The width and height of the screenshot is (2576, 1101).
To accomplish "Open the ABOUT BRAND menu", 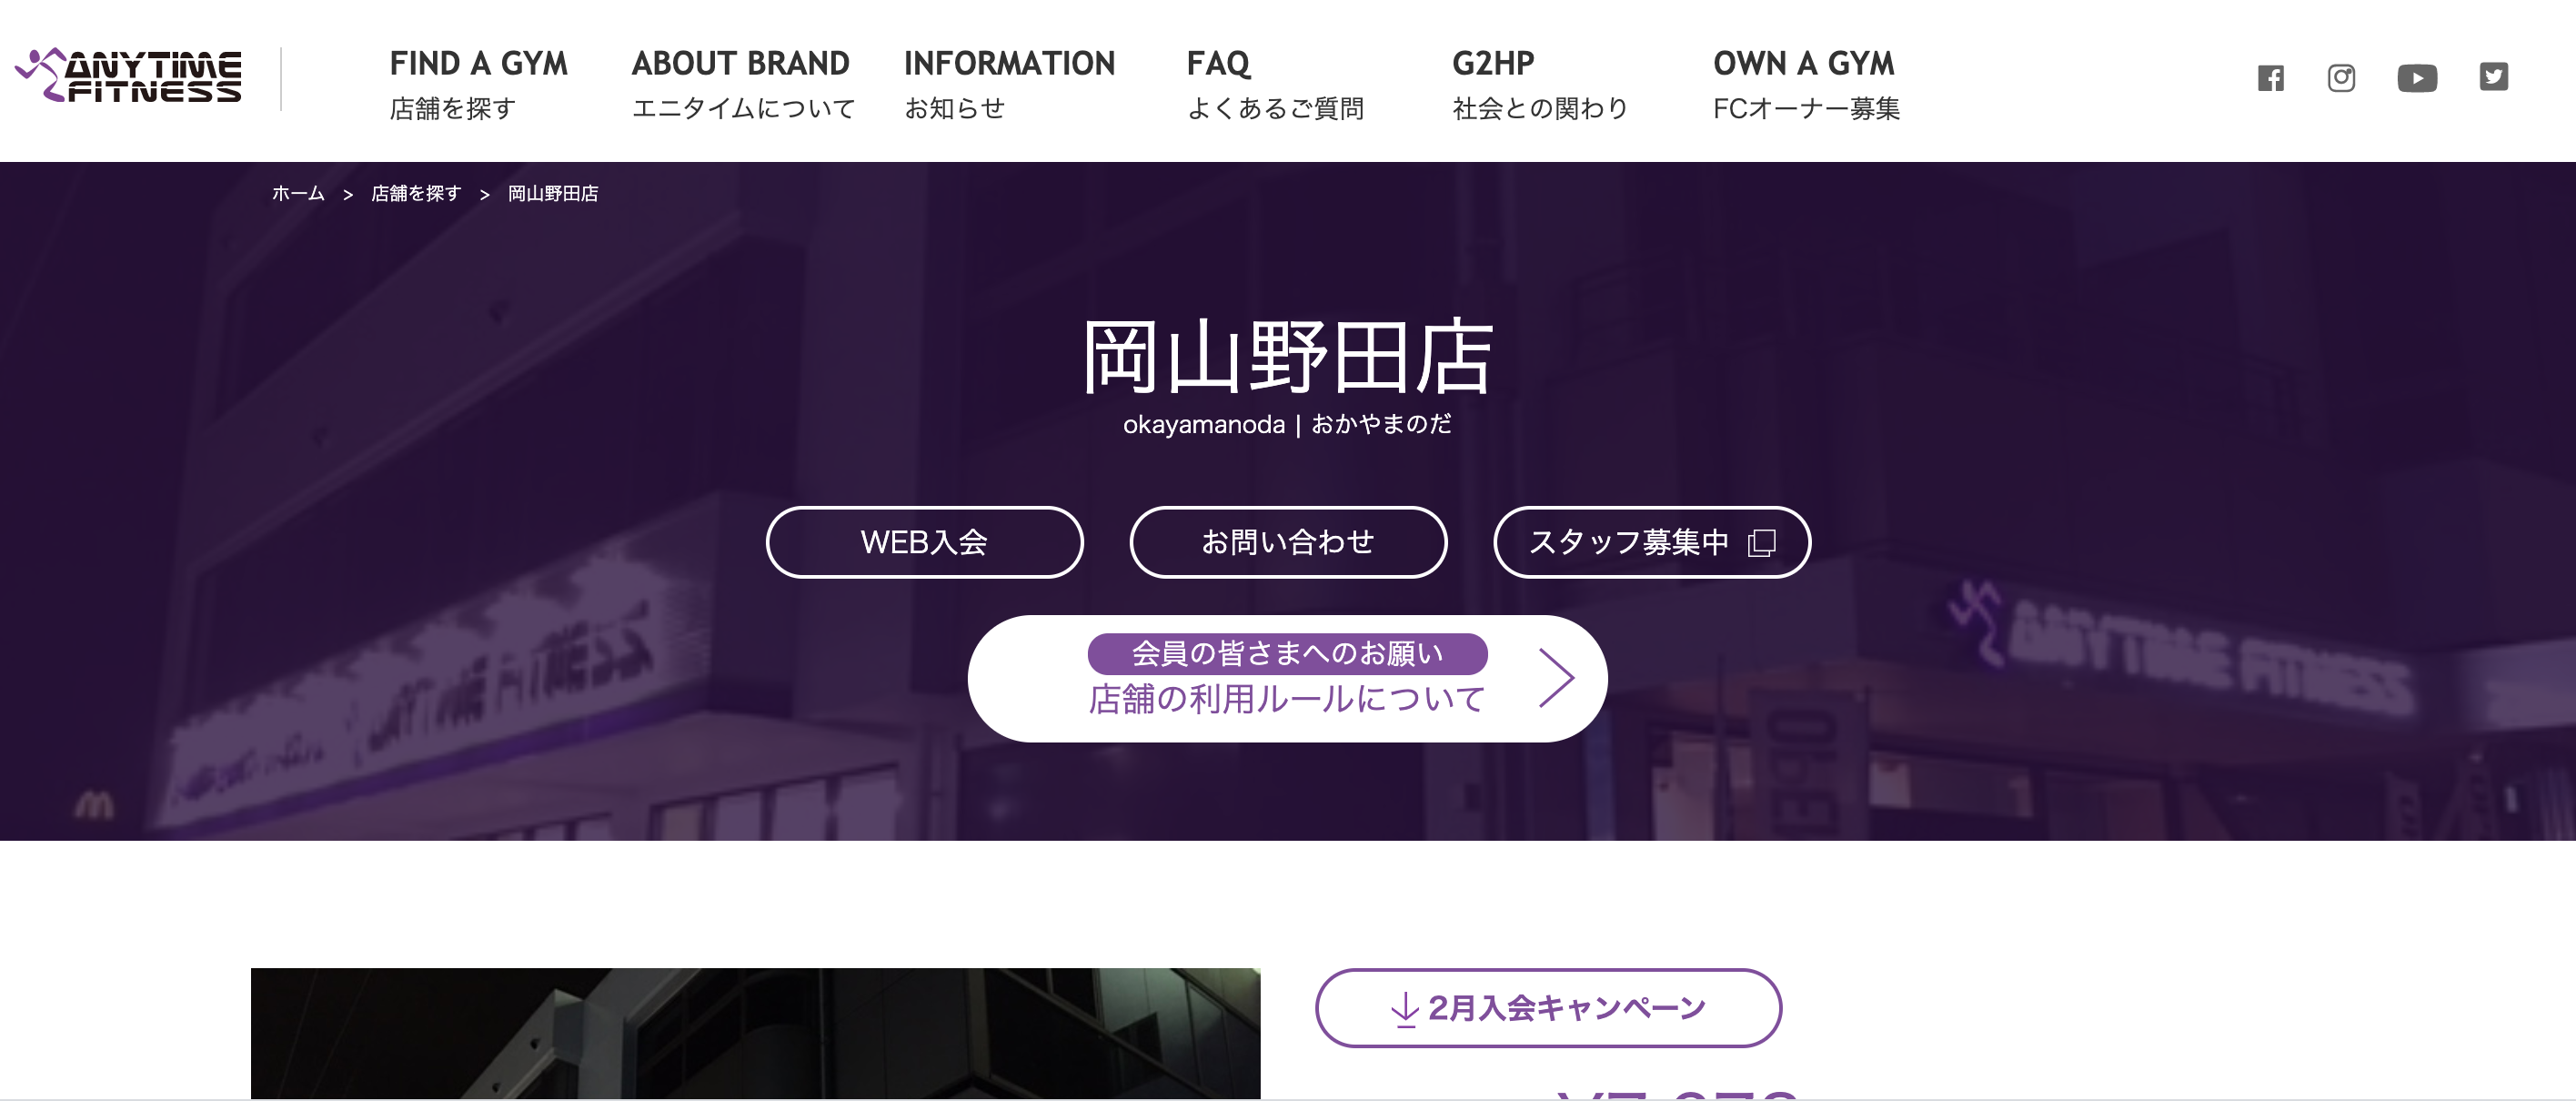I will click(743, 84).
